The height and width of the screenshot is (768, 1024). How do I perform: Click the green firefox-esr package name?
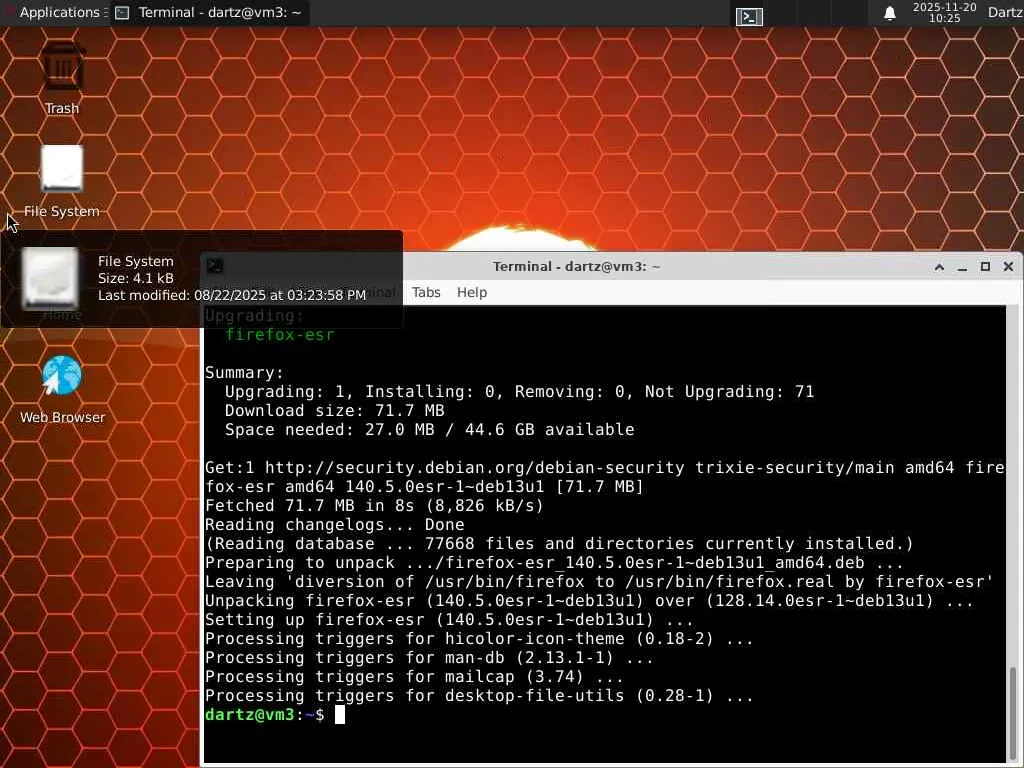point(280,335)
